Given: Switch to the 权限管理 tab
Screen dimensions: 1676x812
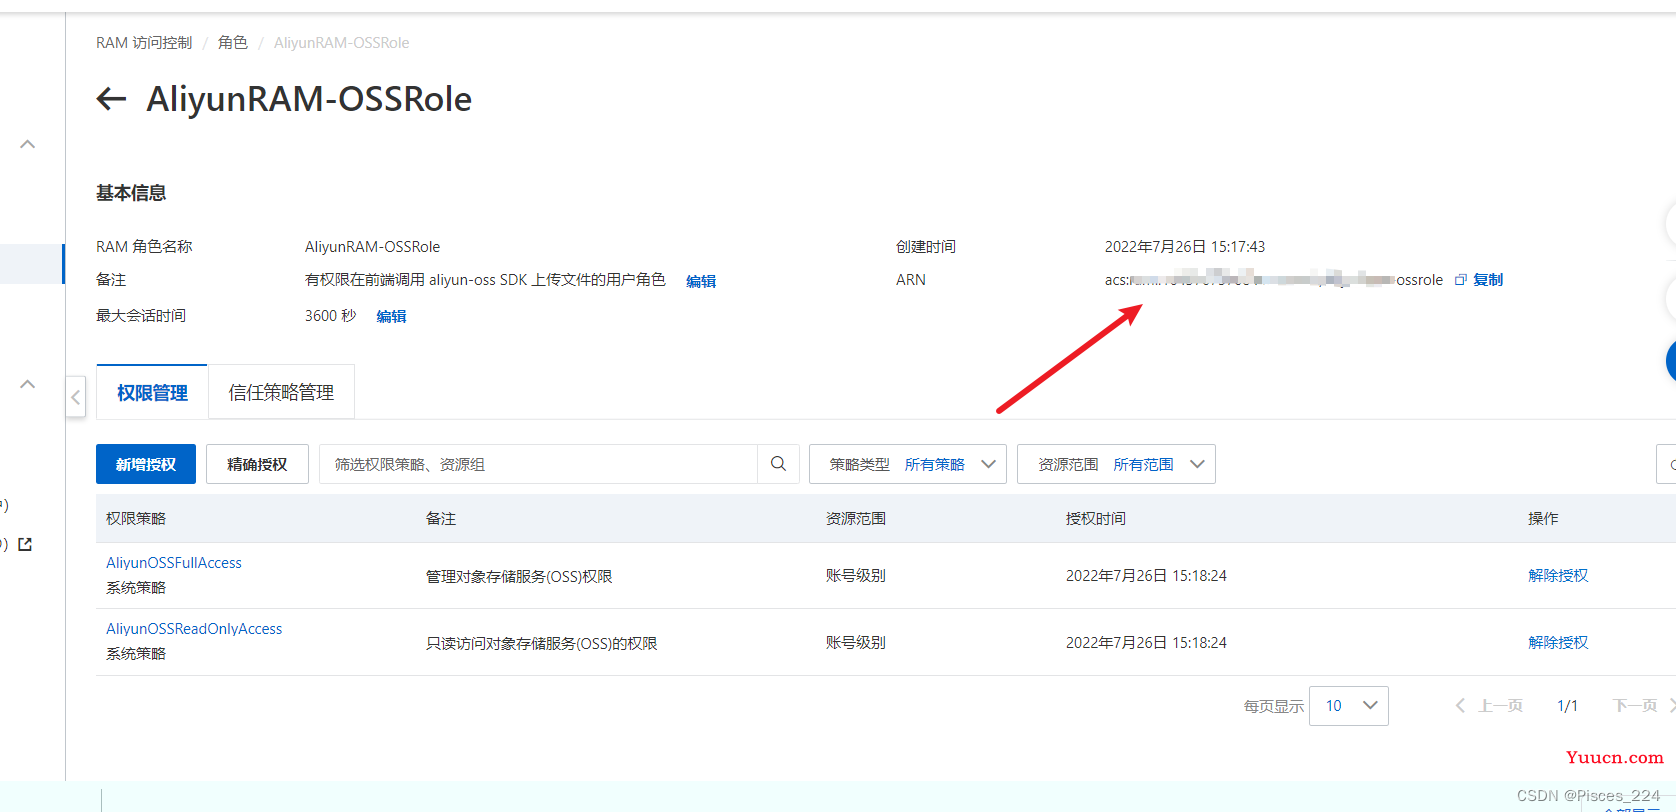Looking at the screenshot, I should [x=152, y=393].
